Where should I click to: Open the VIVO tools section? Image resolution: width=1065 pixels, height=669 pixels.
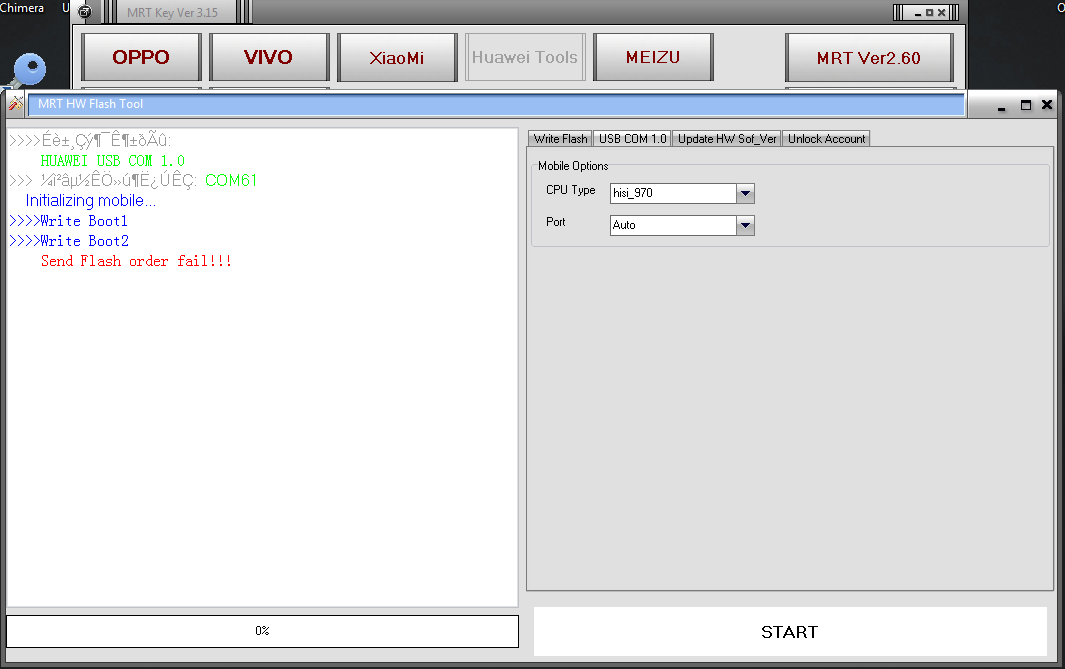click(269, 57)
